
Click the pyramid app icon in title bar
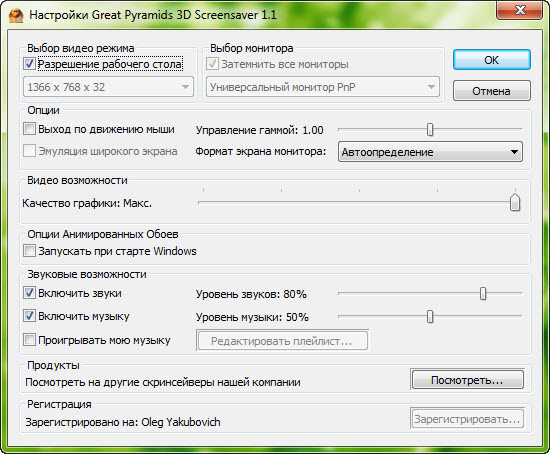tap(16, 15)
